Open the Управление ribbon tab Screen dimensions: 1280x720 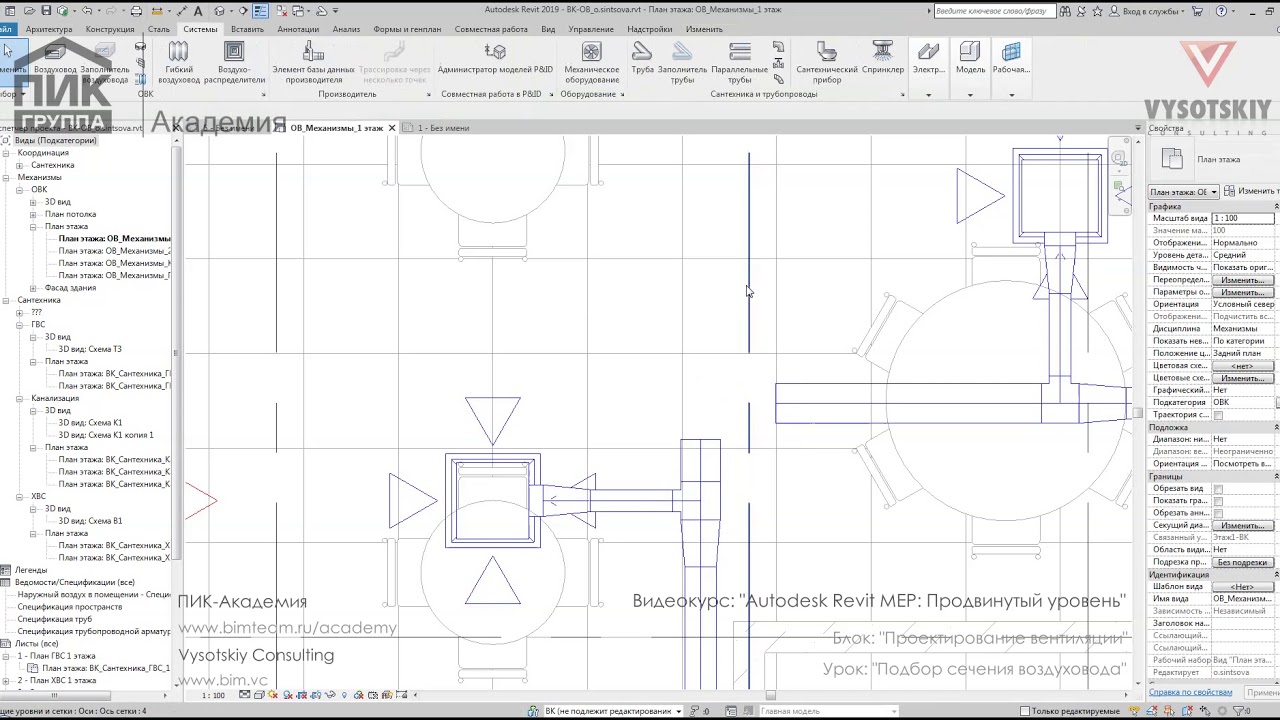(x=591, y=29)
